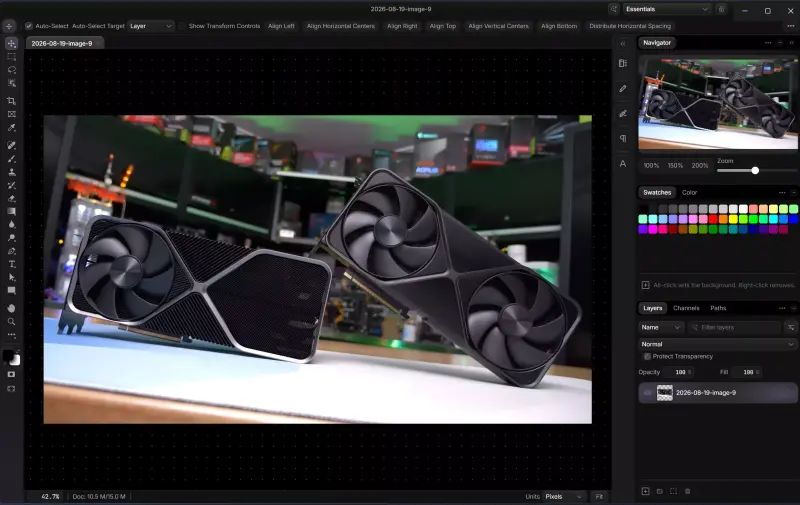Select the Rectangle shape tool

point(11,290)
